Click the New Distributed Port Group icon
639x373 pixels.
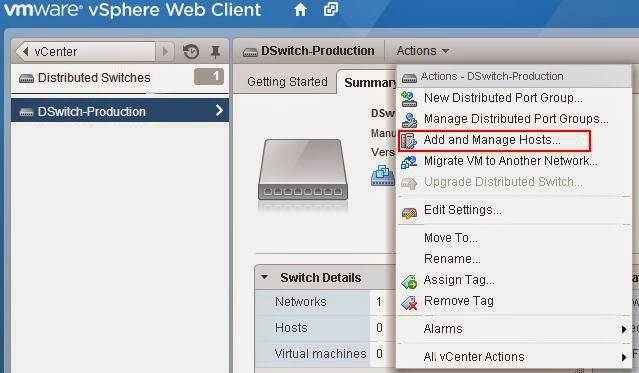pos(409,99)
